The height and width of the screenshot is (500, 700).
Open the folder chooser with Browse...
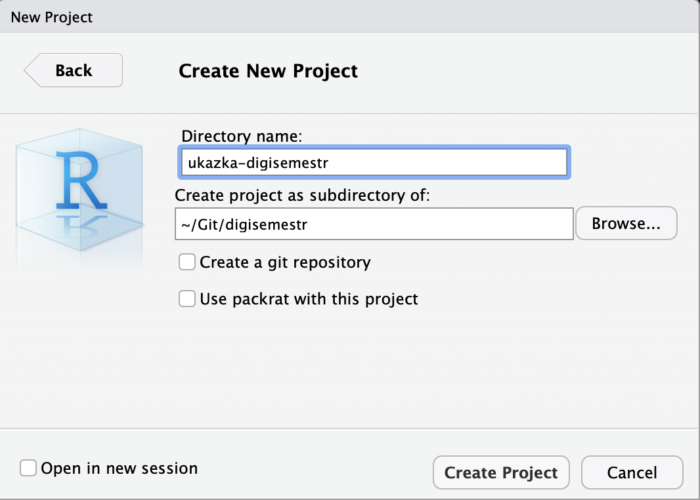pyautogui.click(x=626, y=223)
